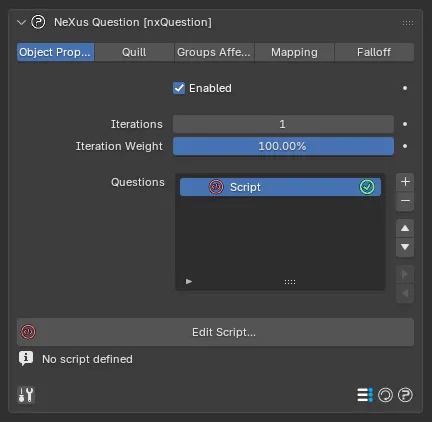Open the tools wrench icon
The image size is (432, 422).
click(26, 395)
